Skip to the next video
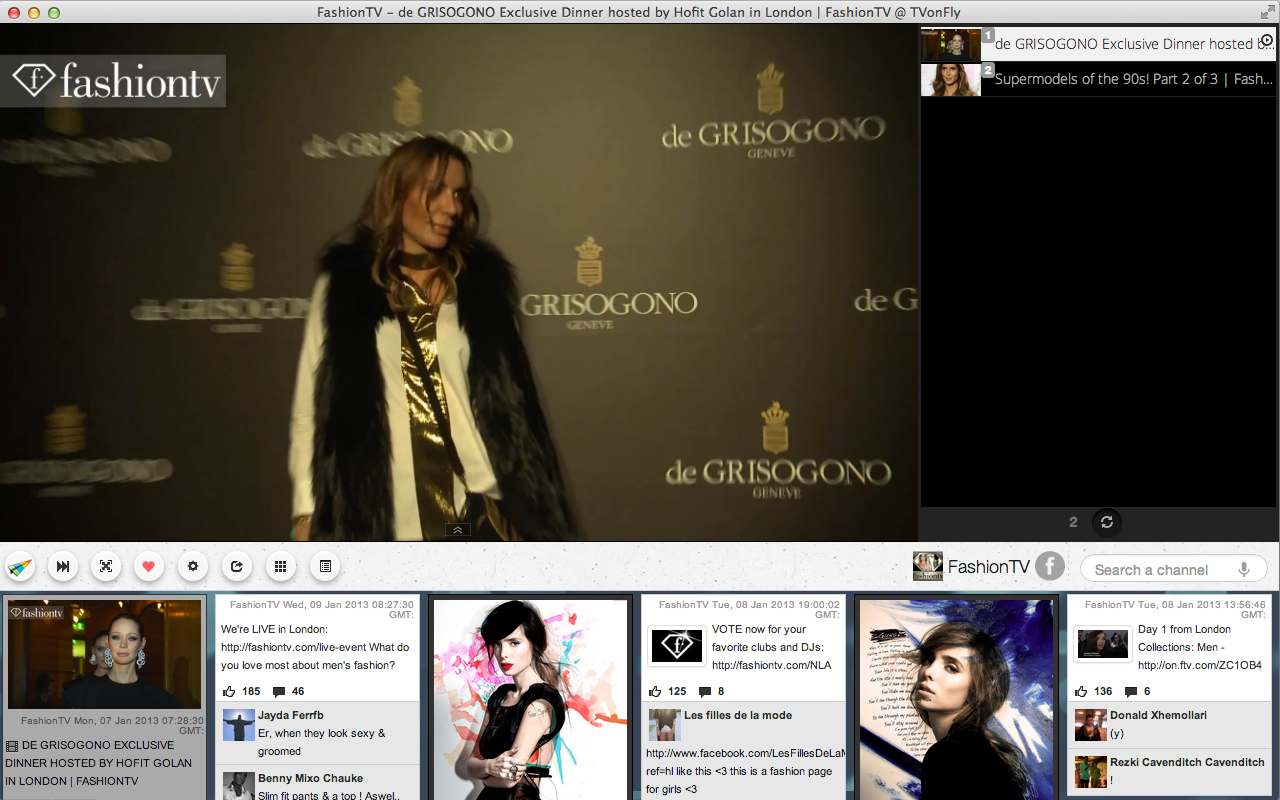The height and width of the screenshot is (800, 1280). 63,567
